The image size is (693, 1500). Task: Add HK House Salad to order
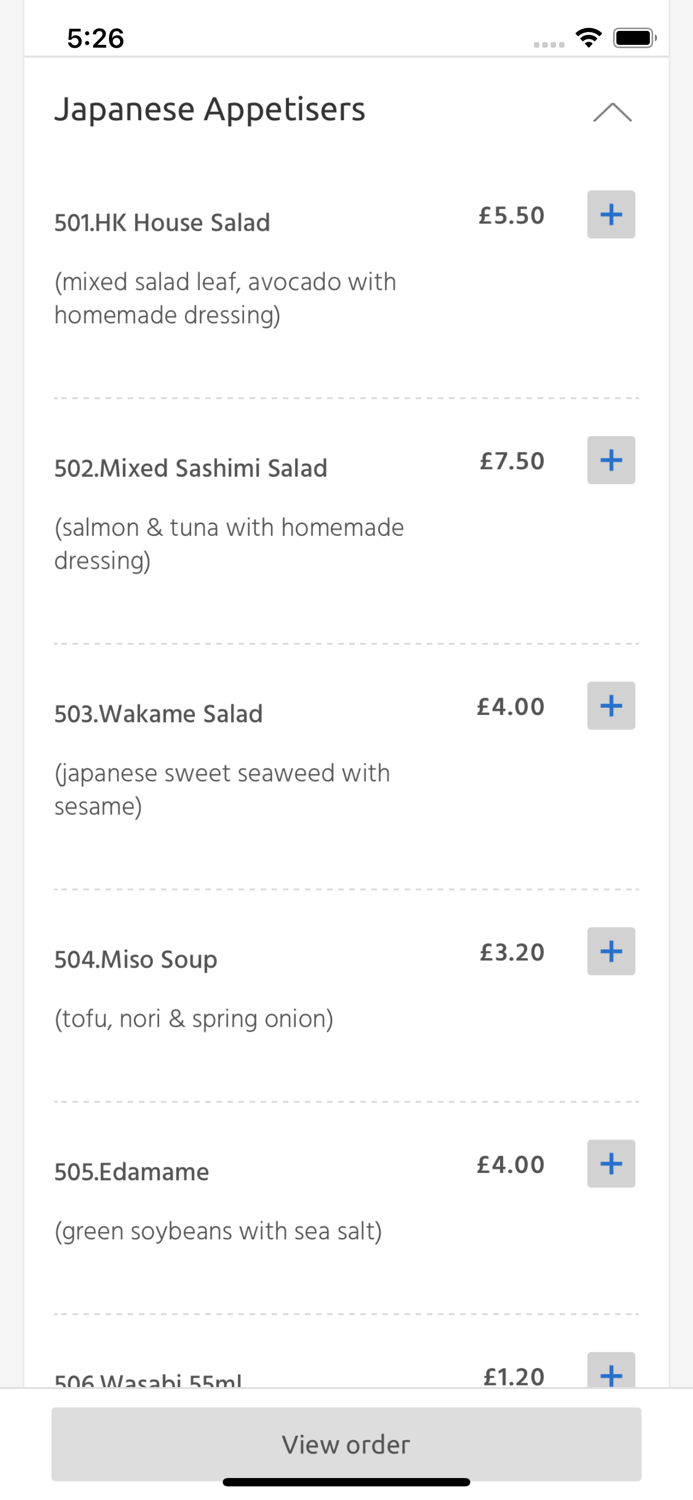(611, 214)
